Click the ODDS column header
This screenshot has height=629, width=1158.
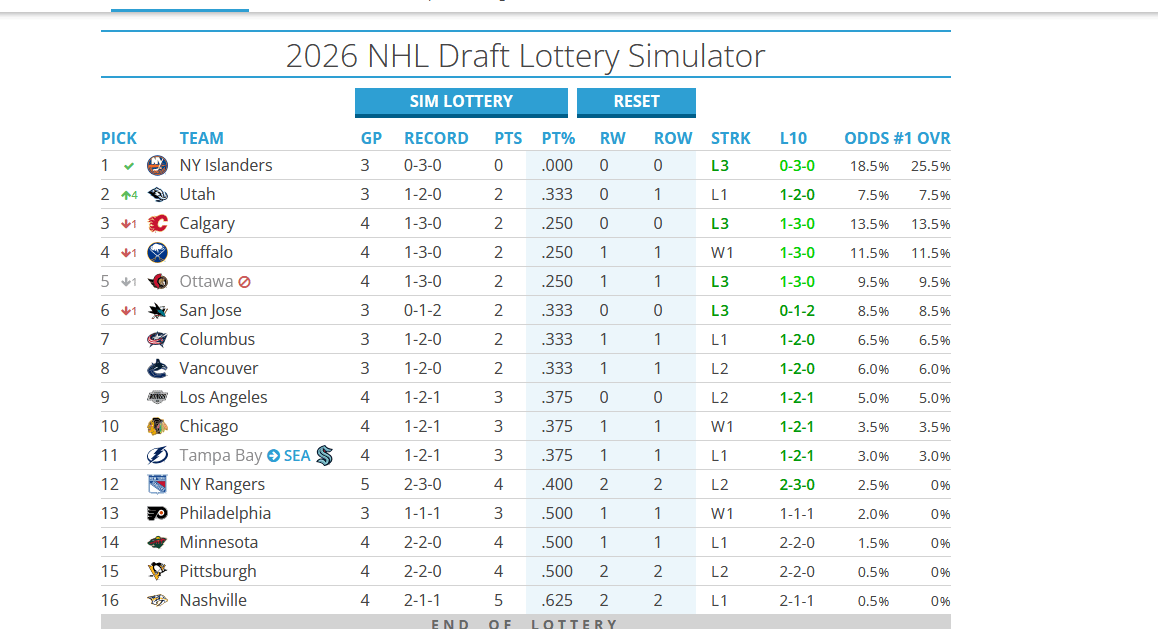point(866,138)
